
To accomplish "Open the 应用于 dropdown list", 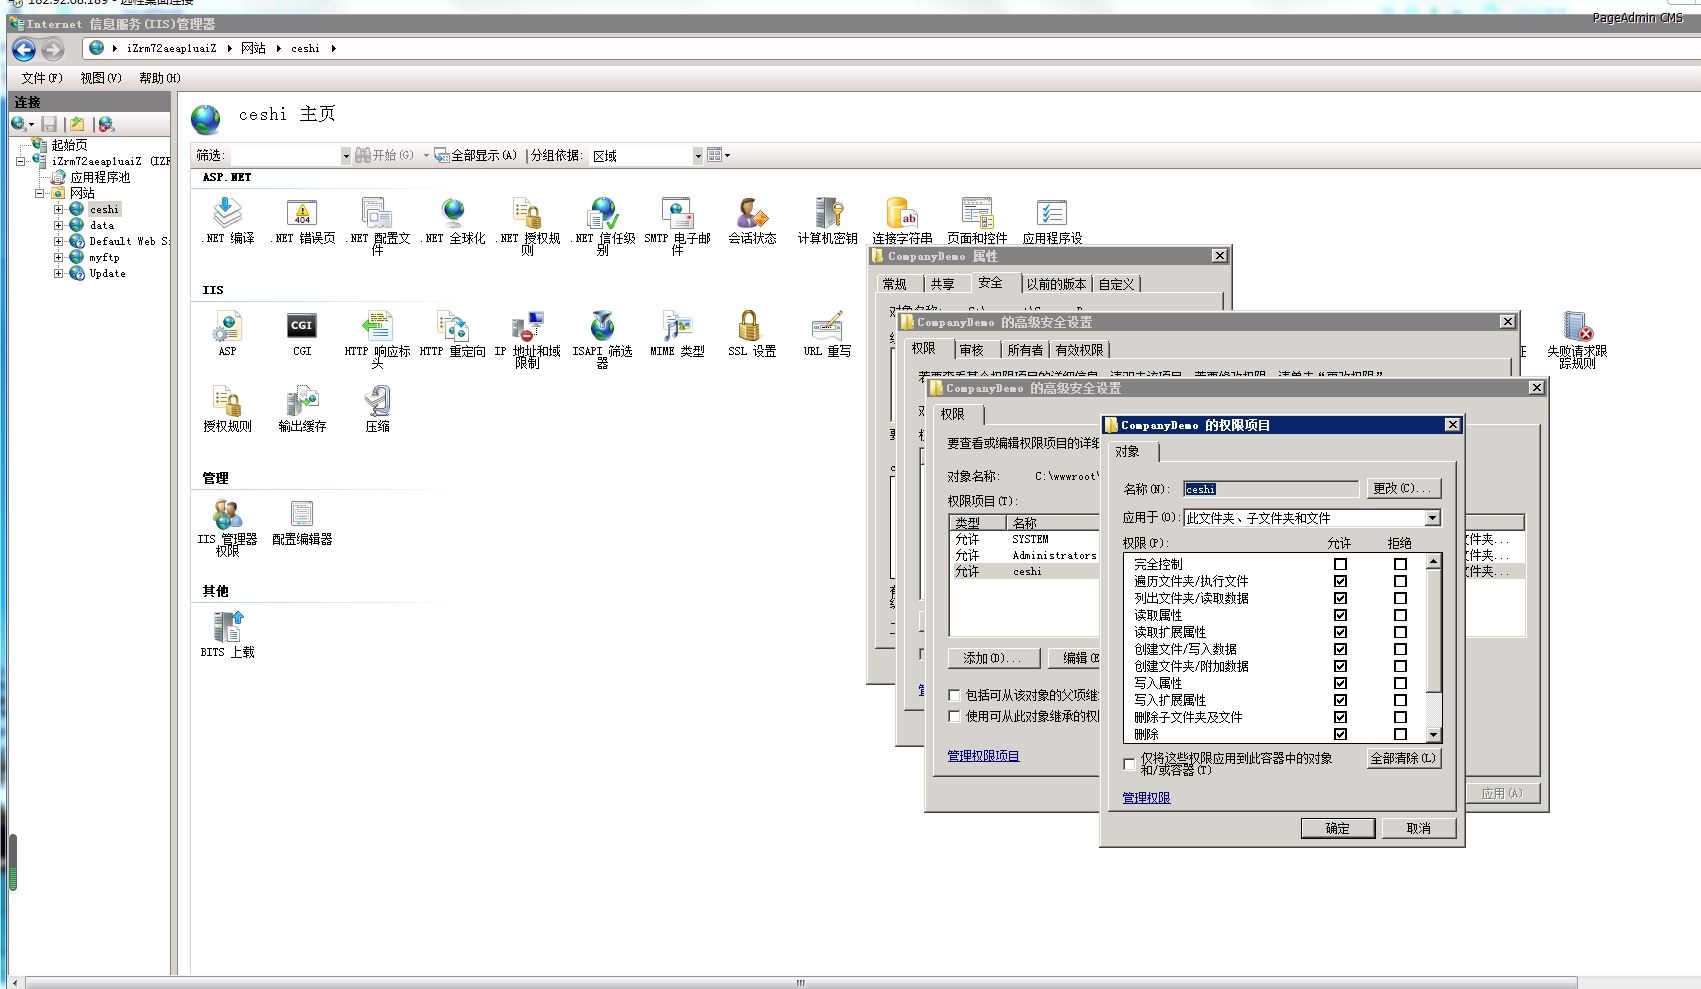I will coord(1432,518).
